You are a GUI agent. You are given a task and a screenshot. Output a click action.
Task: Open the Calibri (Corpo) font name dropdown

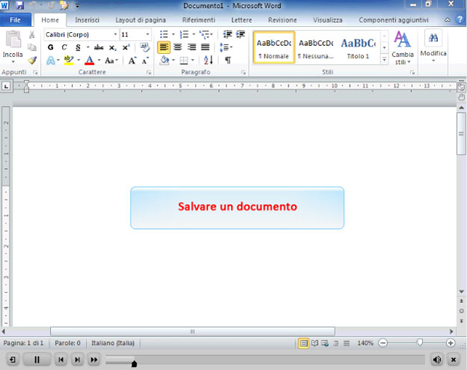point(115,34)
